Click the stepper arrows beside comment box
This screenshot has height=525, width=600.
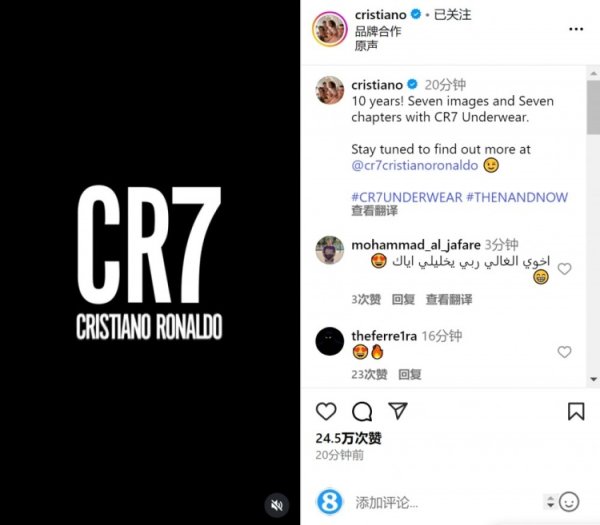pos(550,502)
